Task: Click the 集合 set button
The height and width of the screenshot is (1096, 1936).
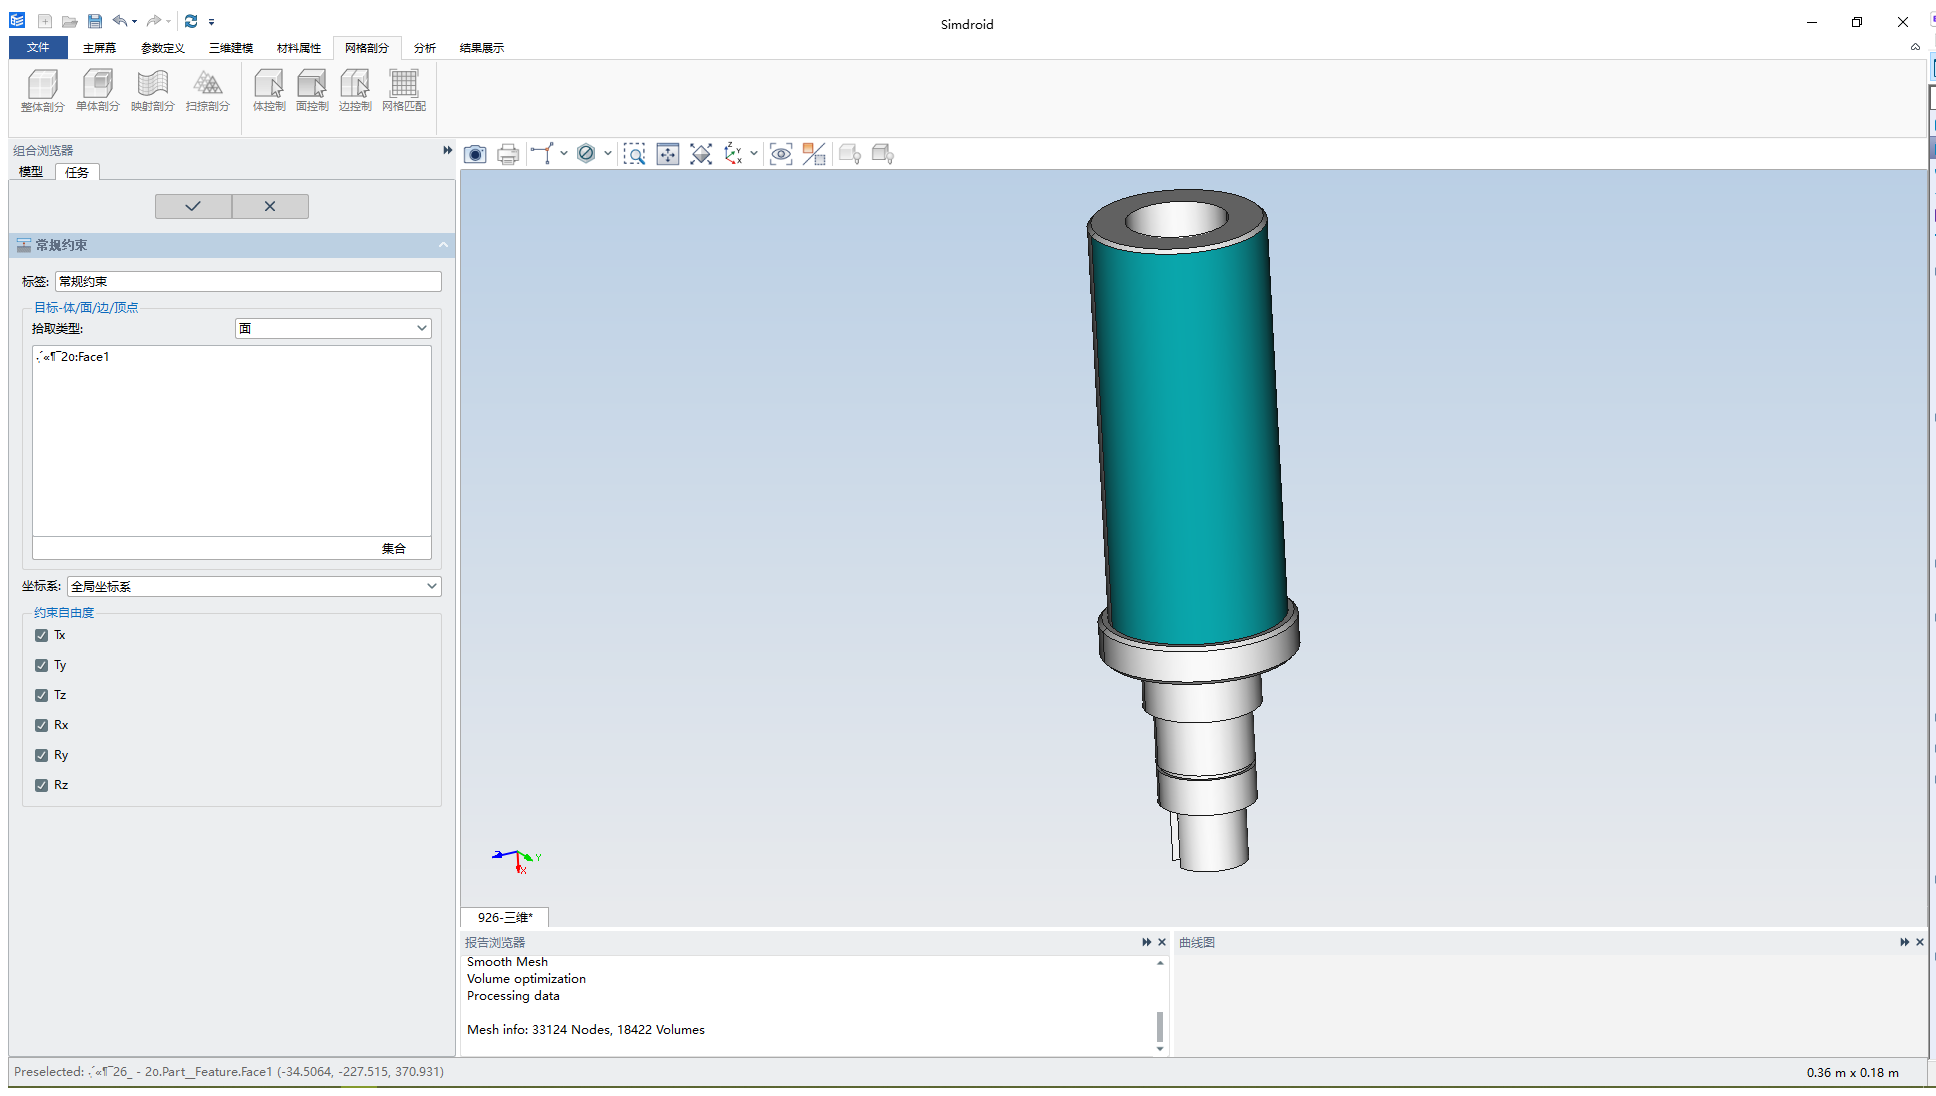Action: 393,548
